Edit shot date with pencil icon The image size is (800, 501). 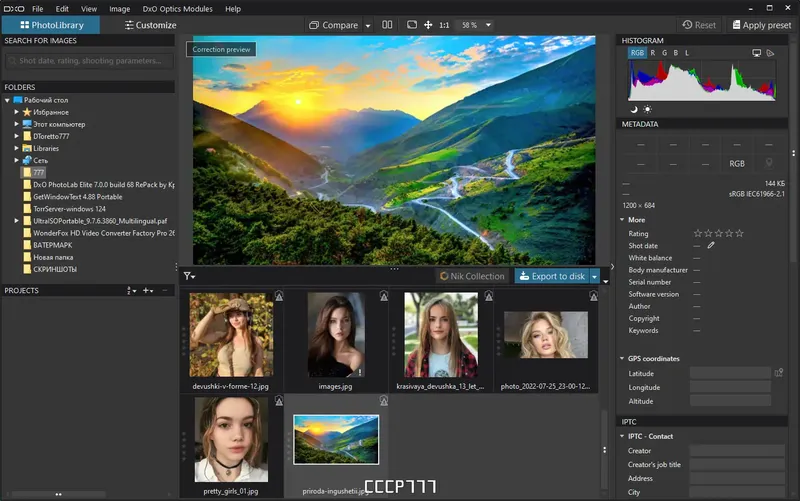711,245
